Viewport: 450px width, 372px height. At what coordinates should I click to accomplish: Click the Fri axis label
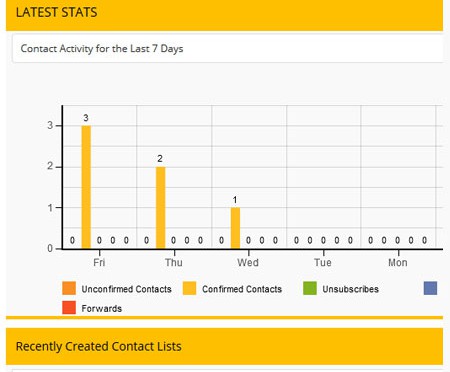(x=99, y=262)
